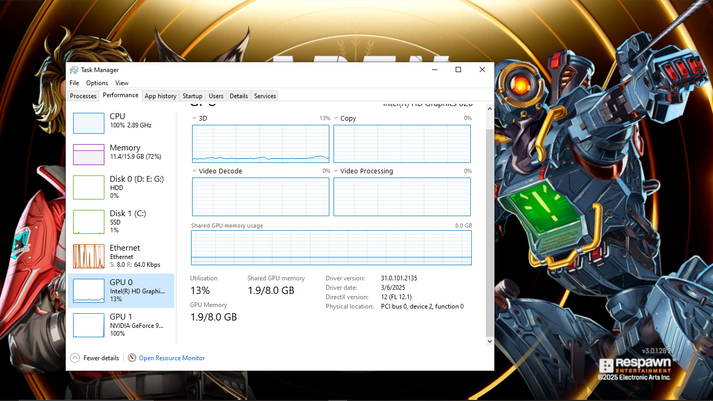Click the Shared GPU memory 1.9/8.0 GB value
The height and width of the screenshot is (401, 713).
[271, 291]
